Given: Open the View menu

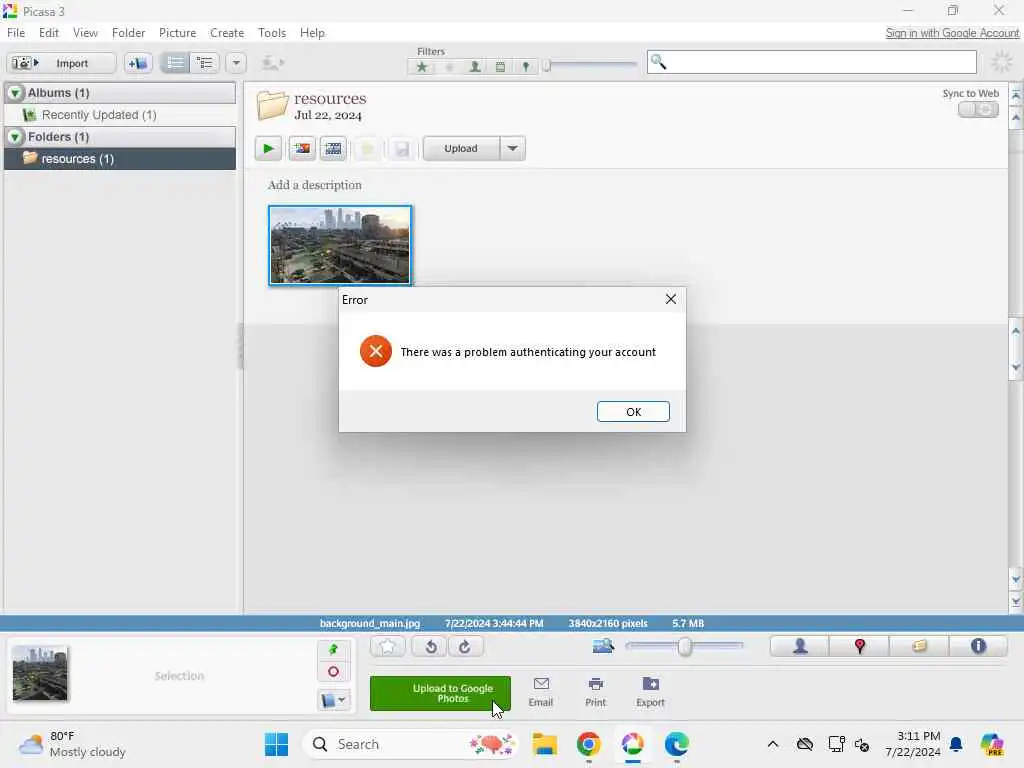Looking at the screenshot, I should 85,33.
